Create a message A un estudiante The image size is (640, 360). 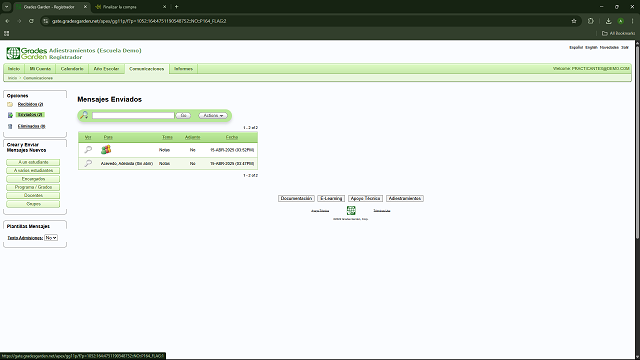click(x=33, y=162)
